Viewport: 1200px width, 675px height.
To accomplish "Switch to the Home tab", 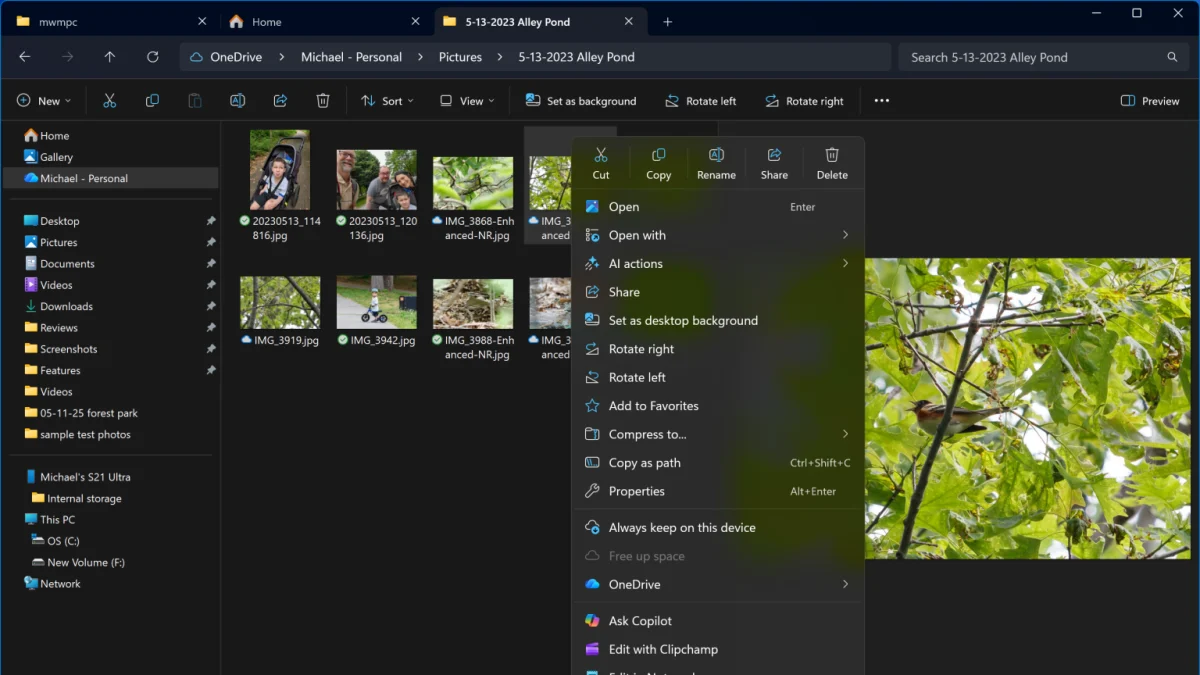I will point(266,21).
